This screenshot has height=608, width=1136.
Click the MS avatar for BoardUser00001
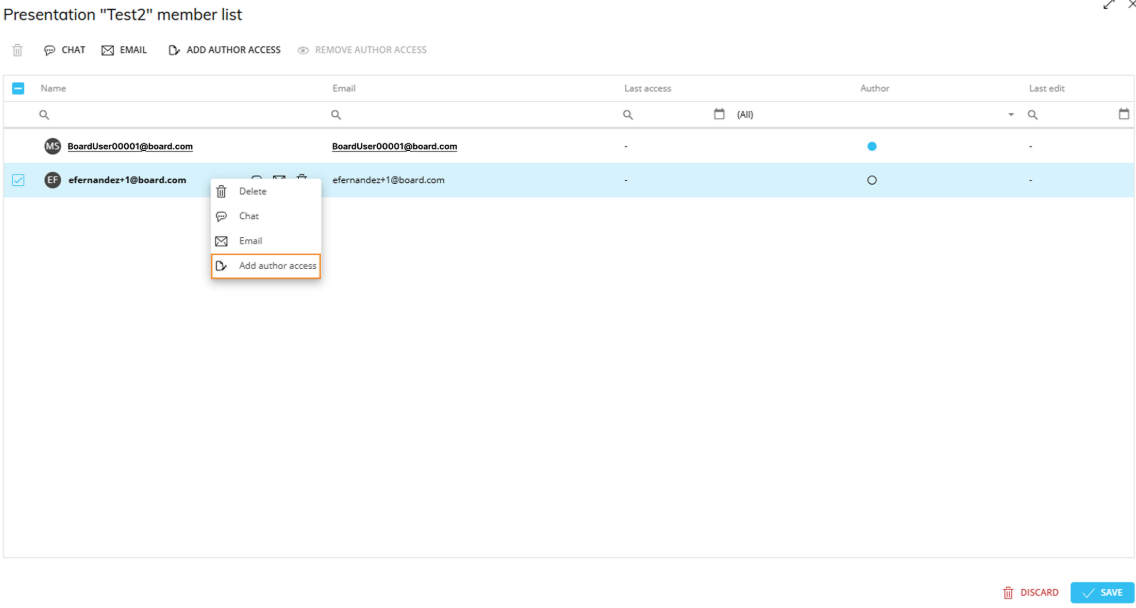pyautogui.click(x=52, y=146)
